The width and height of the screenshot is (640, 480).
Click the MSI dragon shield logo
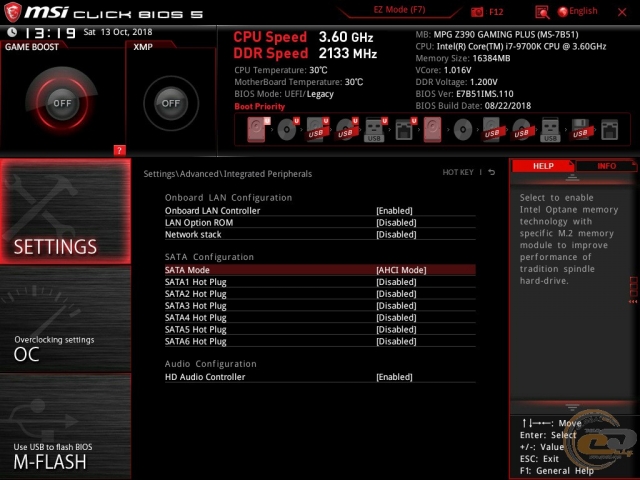pos(12,12)
